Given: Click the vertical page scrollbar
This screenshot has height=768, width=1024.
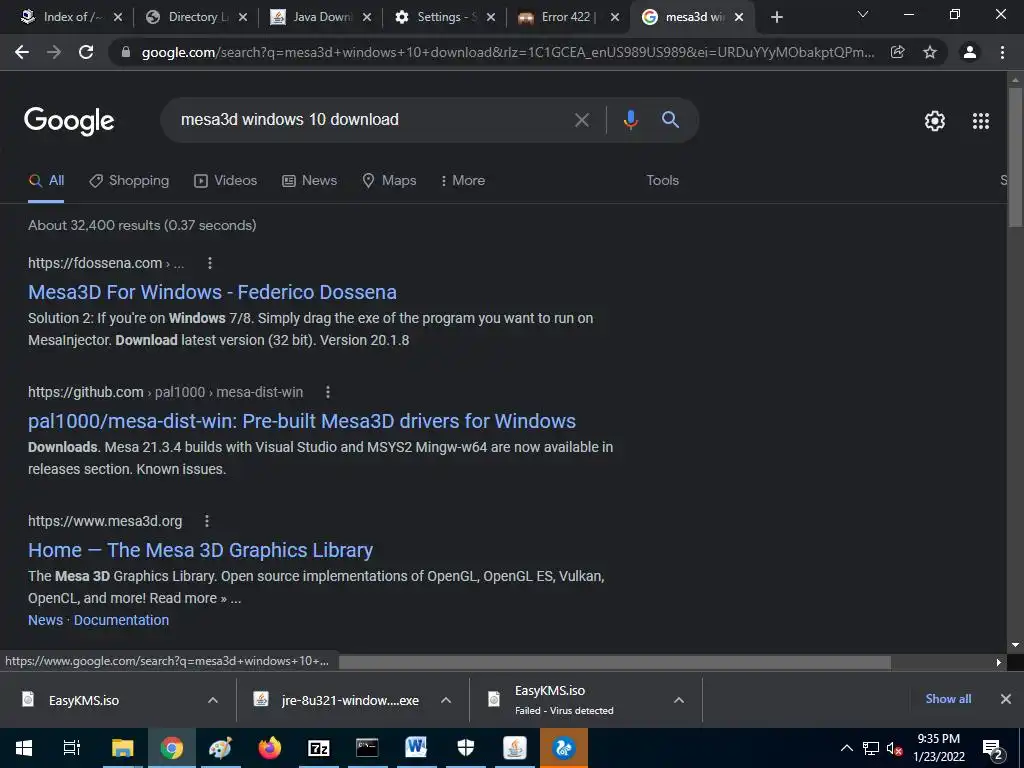Looking at the screenshot, I should 1015,157.
